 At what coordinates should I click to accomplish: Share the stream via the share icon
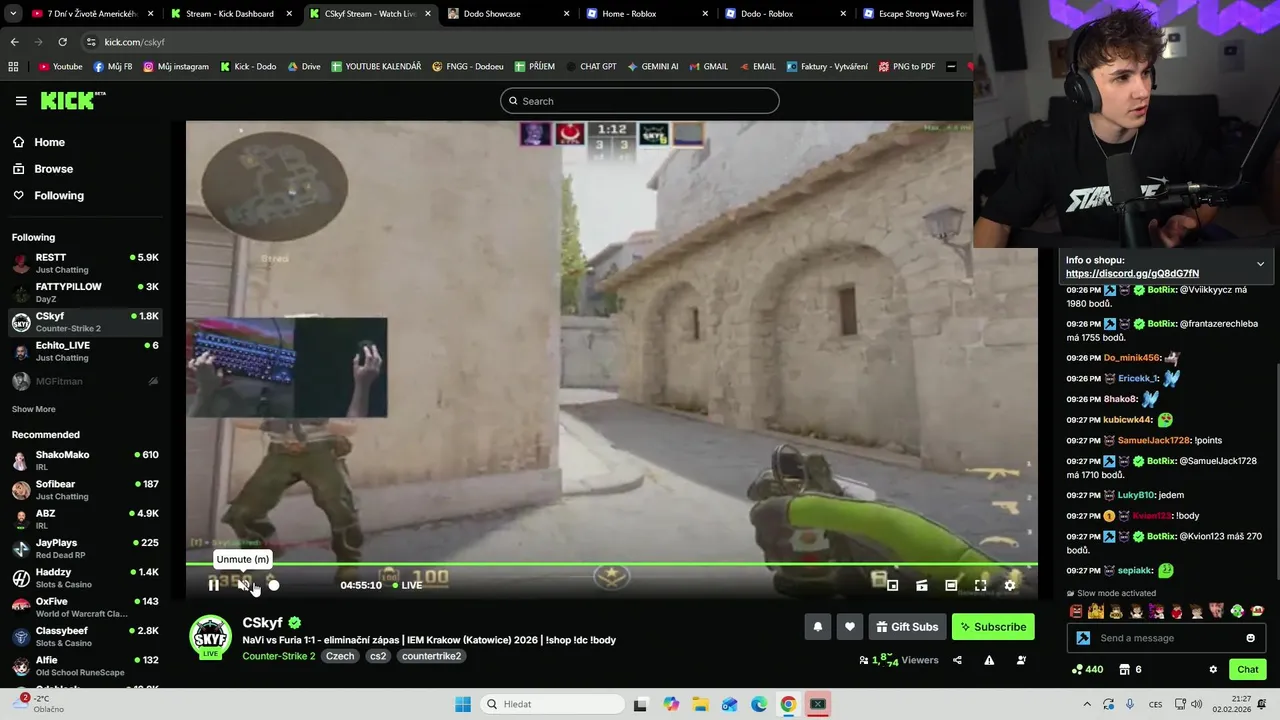click(957, 660)
